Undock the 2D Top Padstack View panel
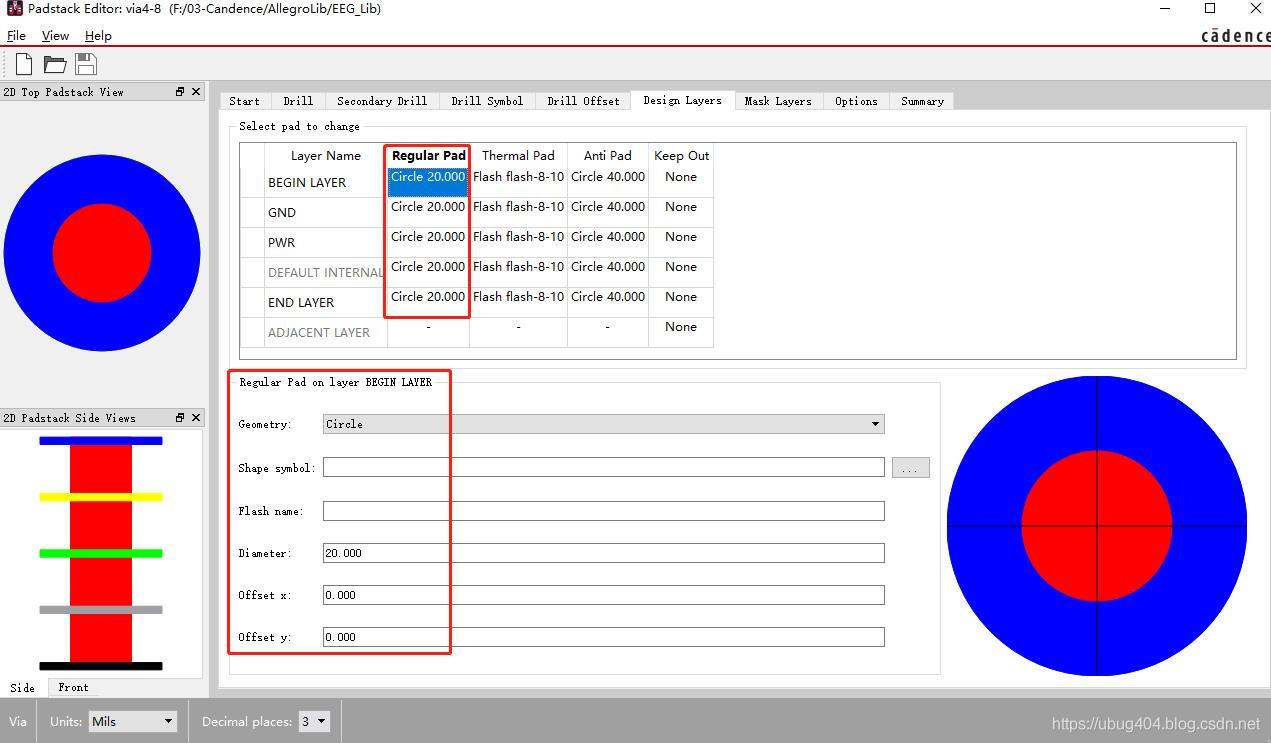Viewport: 1271px width, 743px height. click(x=180, y=92)
